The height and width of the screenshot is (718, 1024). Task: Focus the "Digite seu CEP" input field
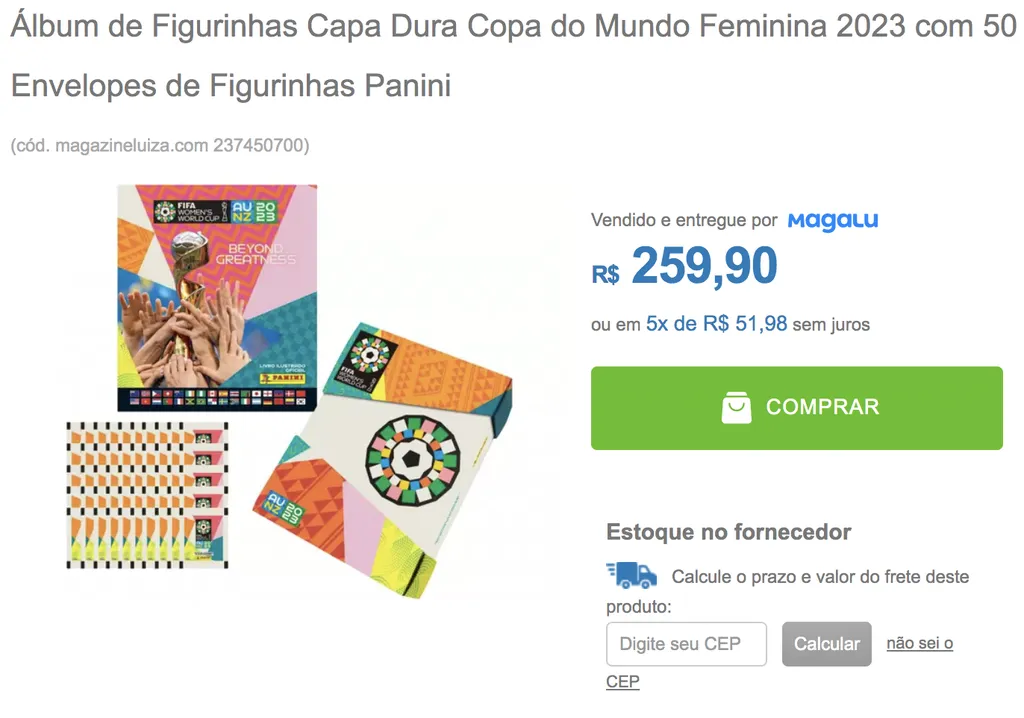pyautogui.click(x=686, y=644)
